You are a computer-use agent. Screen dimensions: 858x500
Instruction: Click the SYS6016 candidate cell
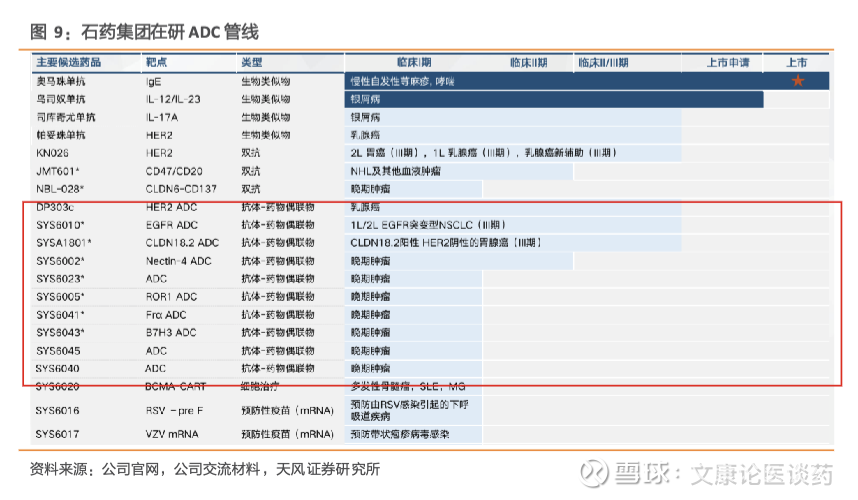(x=57, y=410)
